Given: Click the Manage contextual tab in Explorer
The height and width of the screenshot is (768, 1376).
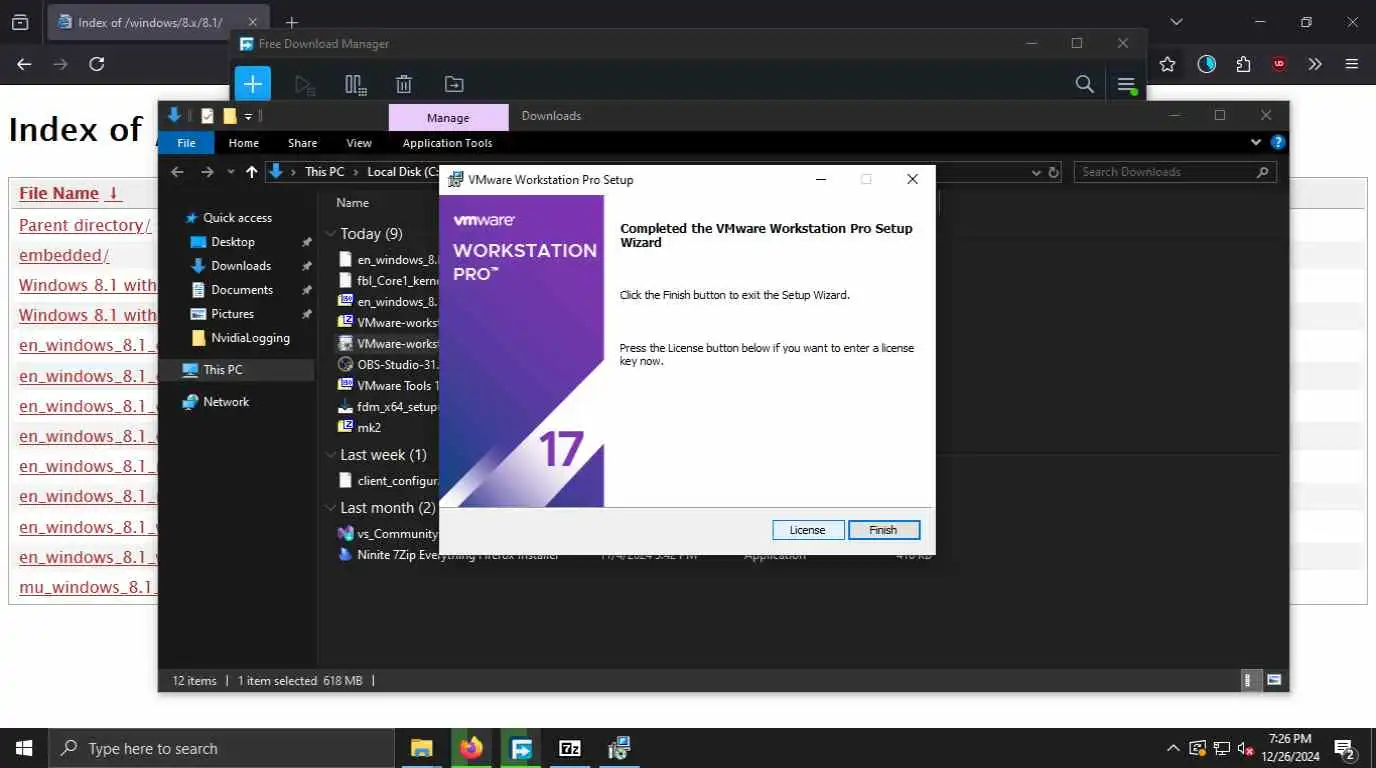Looking at the screenshot, I should click(448, 117).
